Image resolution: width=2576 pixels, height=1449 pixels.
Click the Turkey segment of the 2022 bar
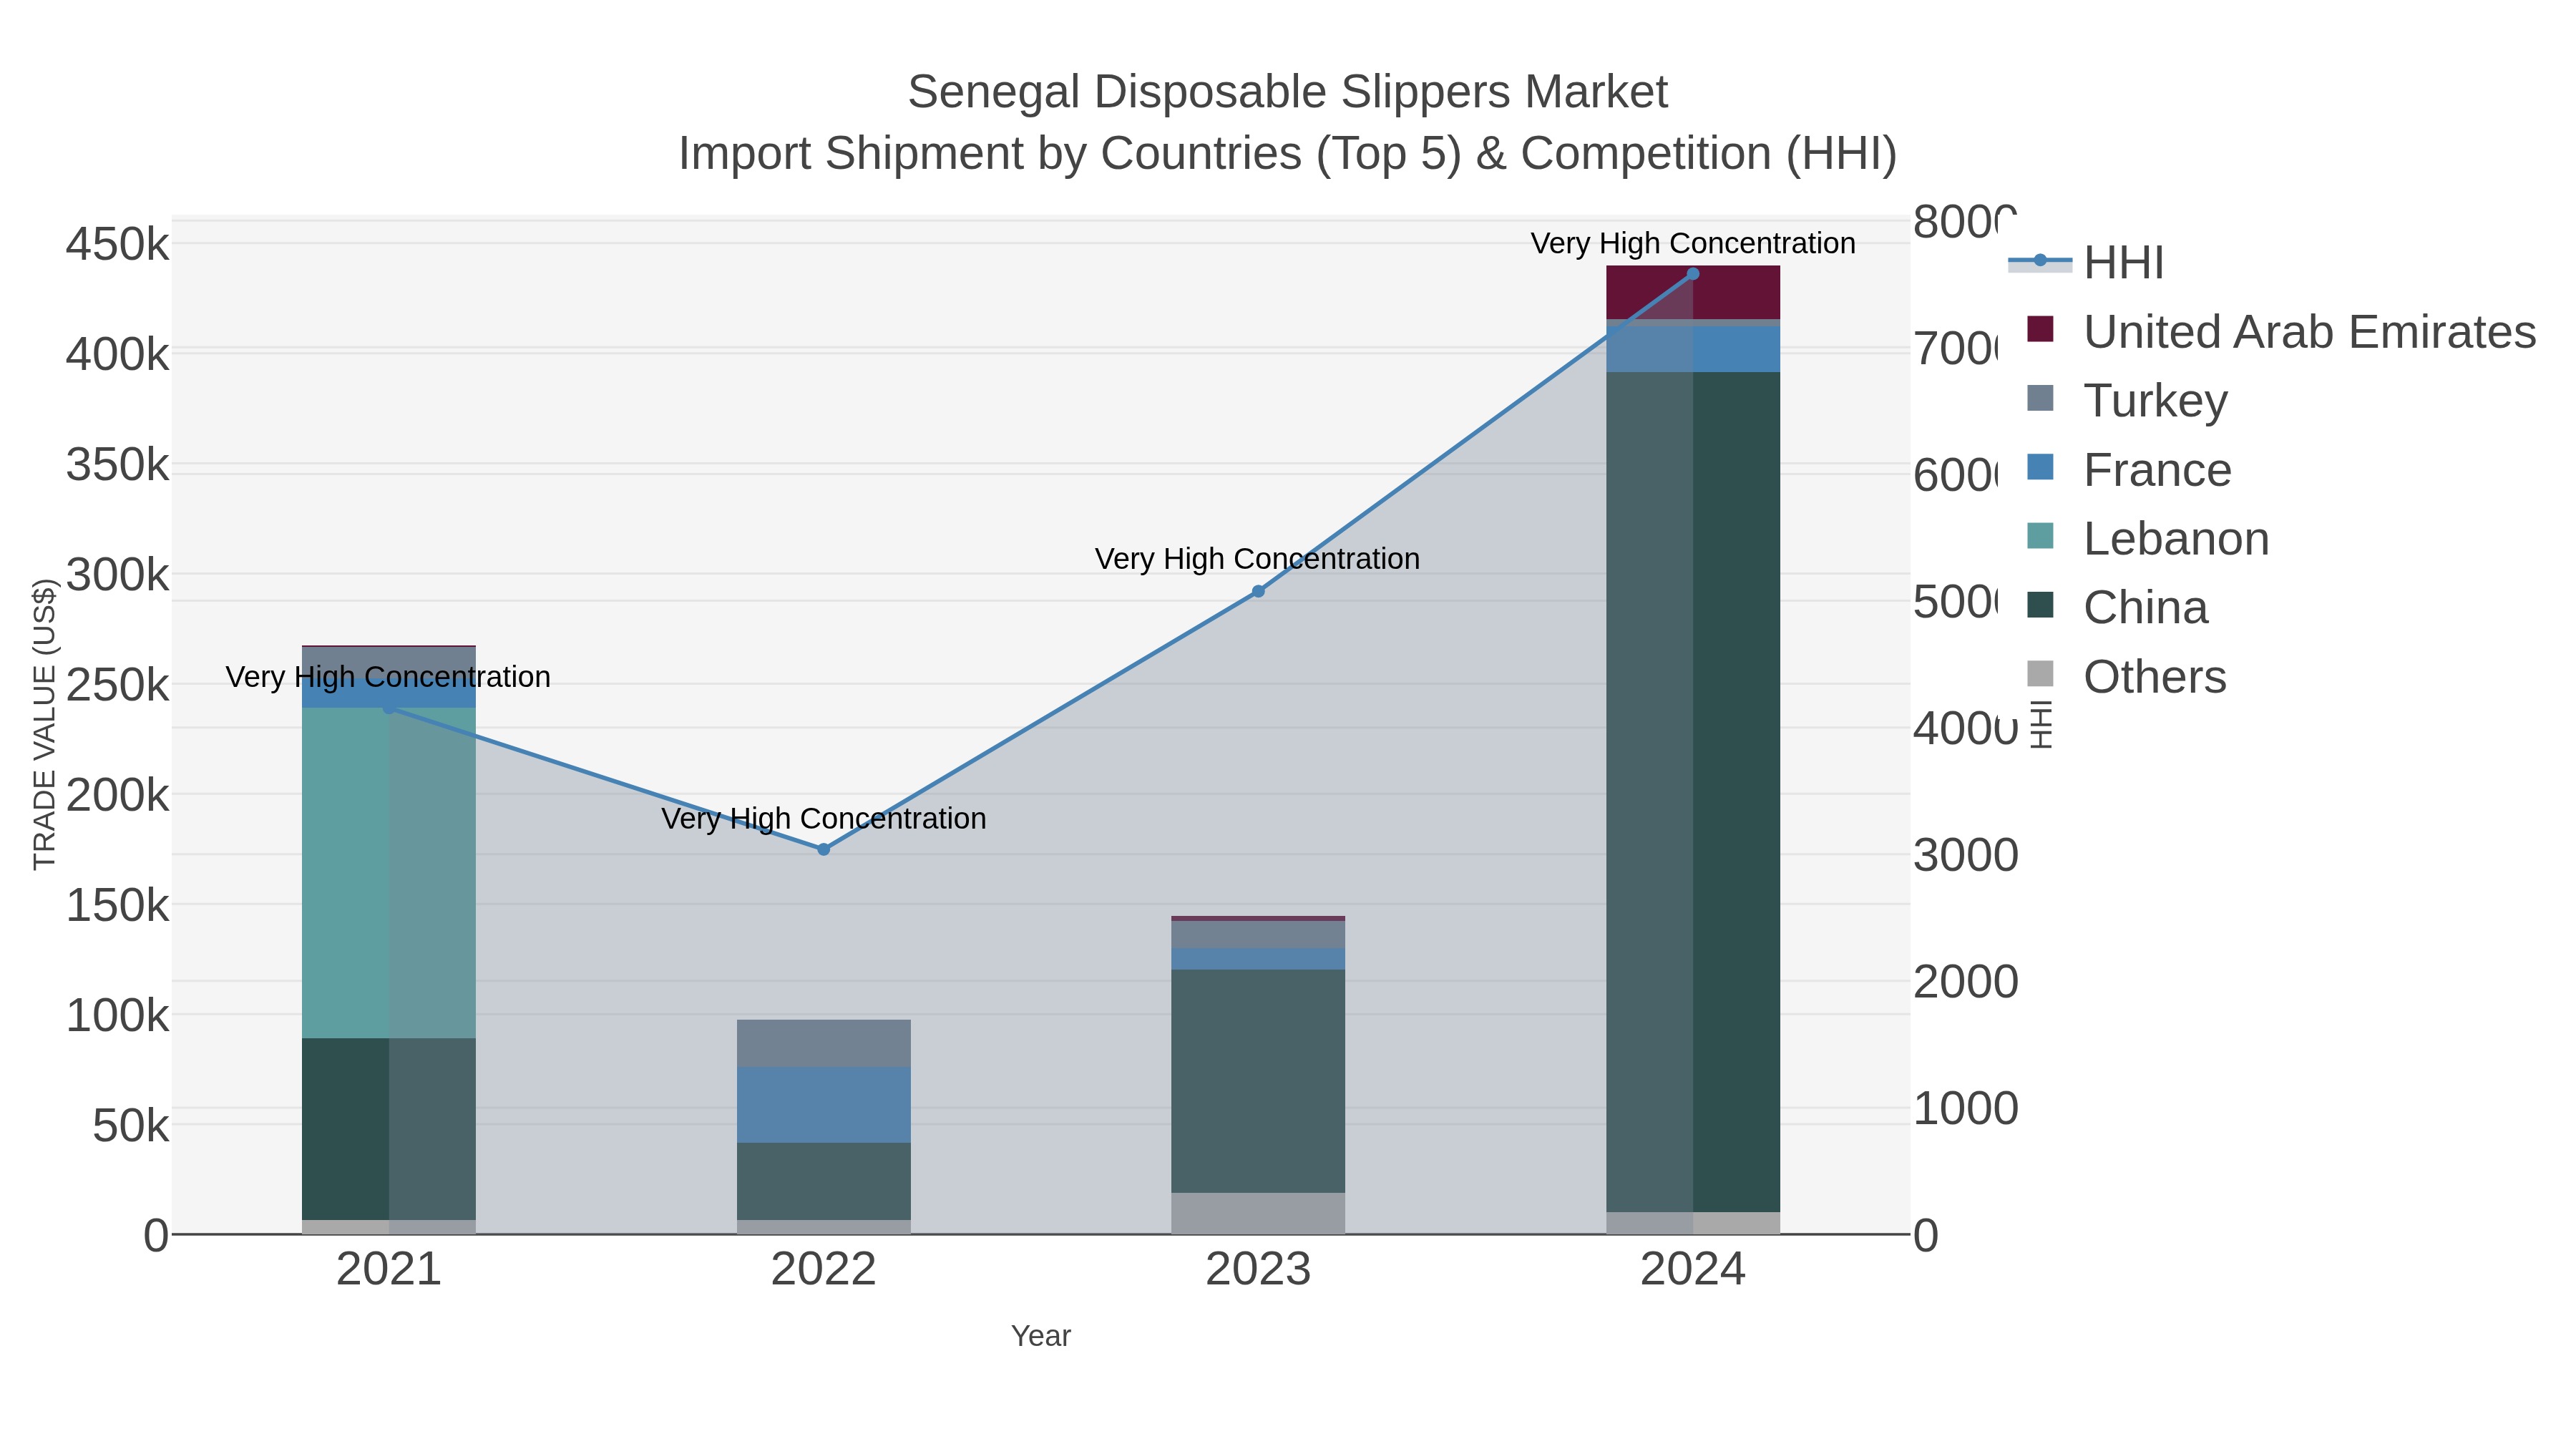824,1043
